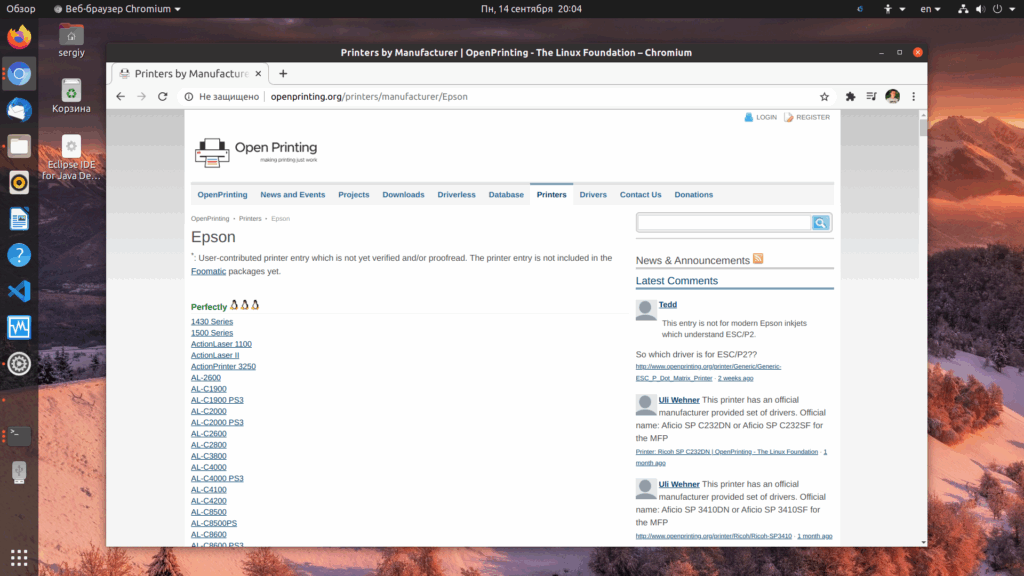This screenshot has width=1024, height=576.
Task: Open LibreOffice Writer in the dock
Action: click(x=19, y=219)
